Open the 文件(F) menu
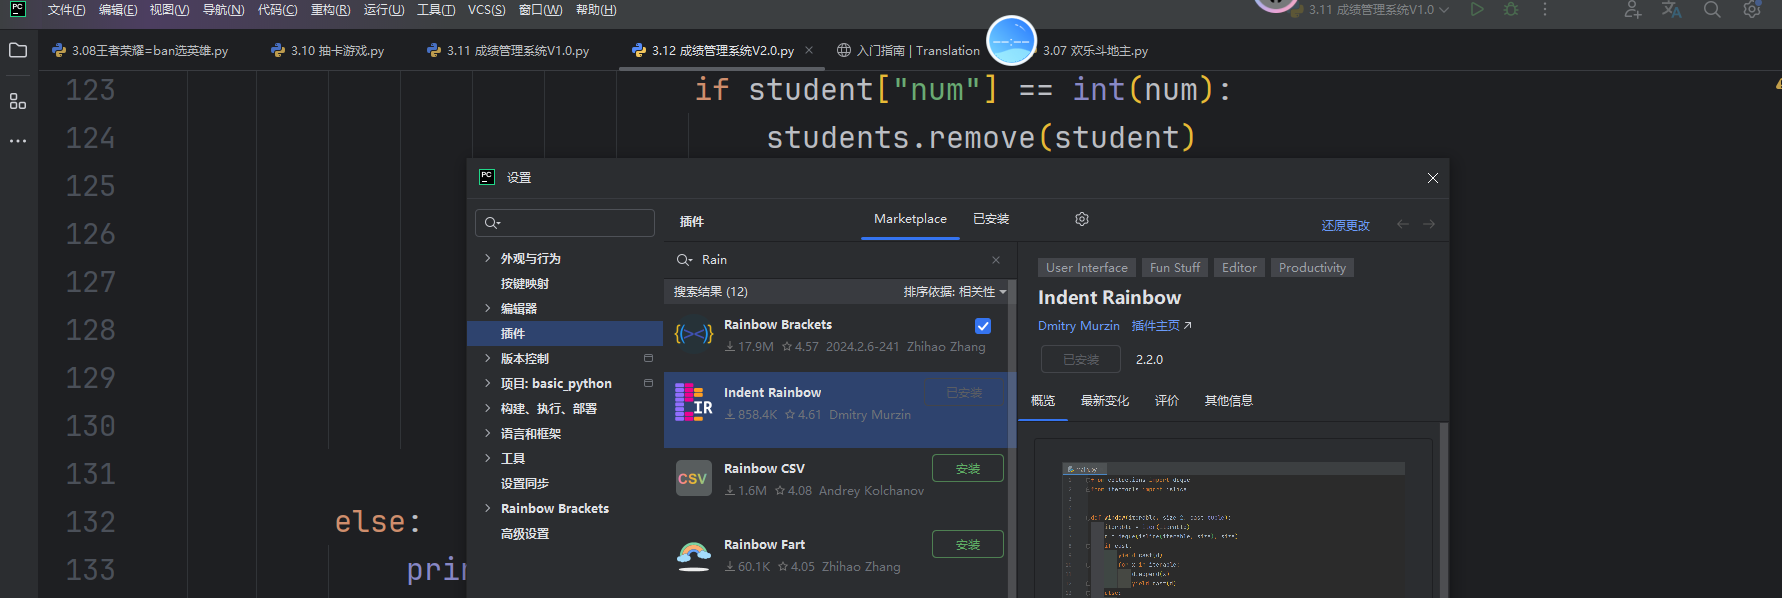1782x598 pixels. coord(66,10)
